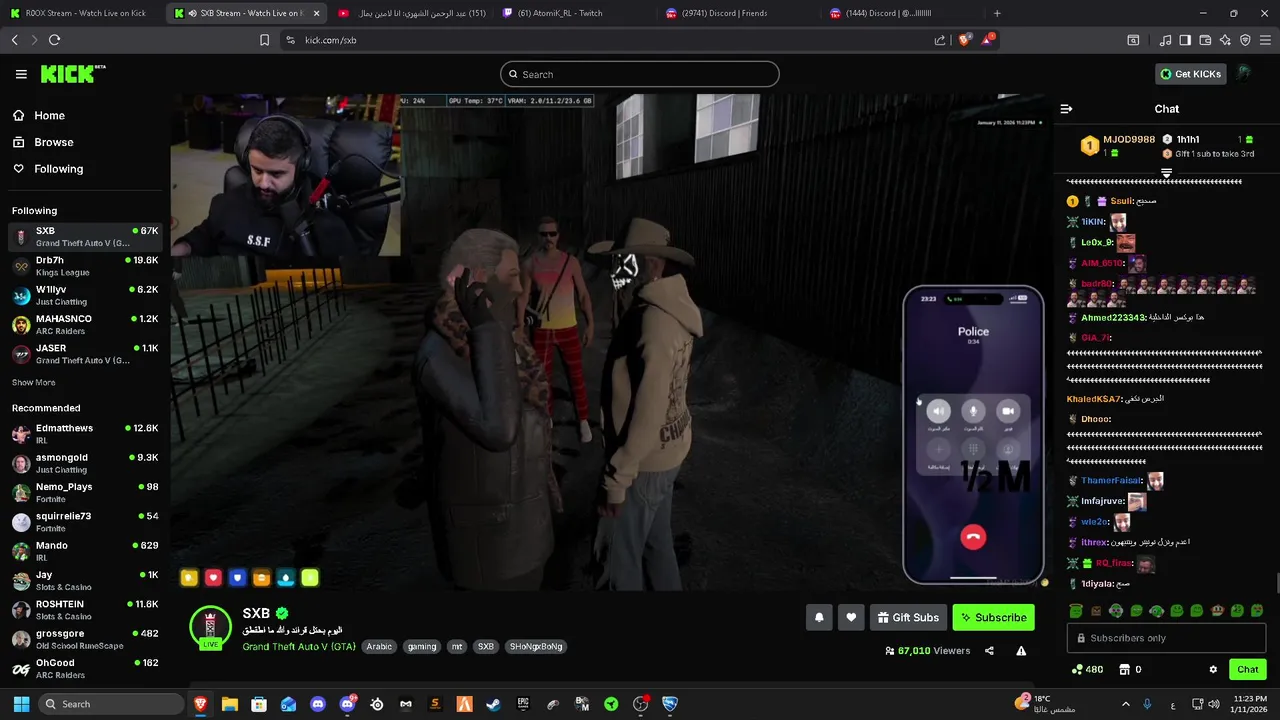Image resolution: width=1280 pixels, height=720 pixels.
Task: Open Brave playlist music note icon
Action: pos(1165,40)
